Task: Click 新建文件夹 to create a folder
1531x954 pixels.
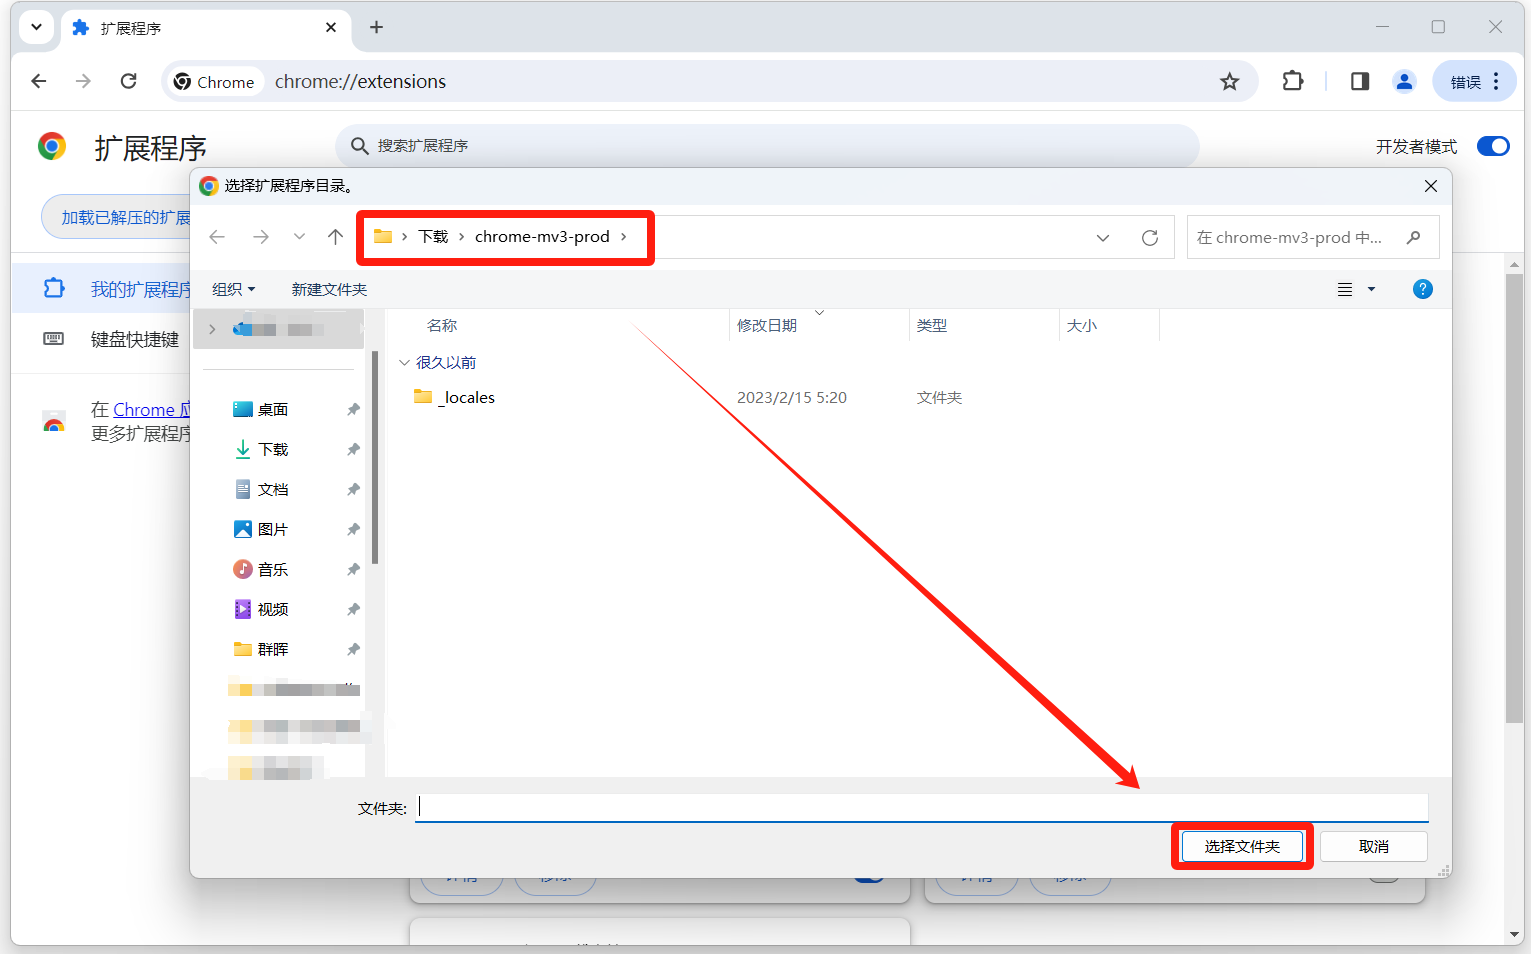Action: pyautogui.click(x=329, y=290)
